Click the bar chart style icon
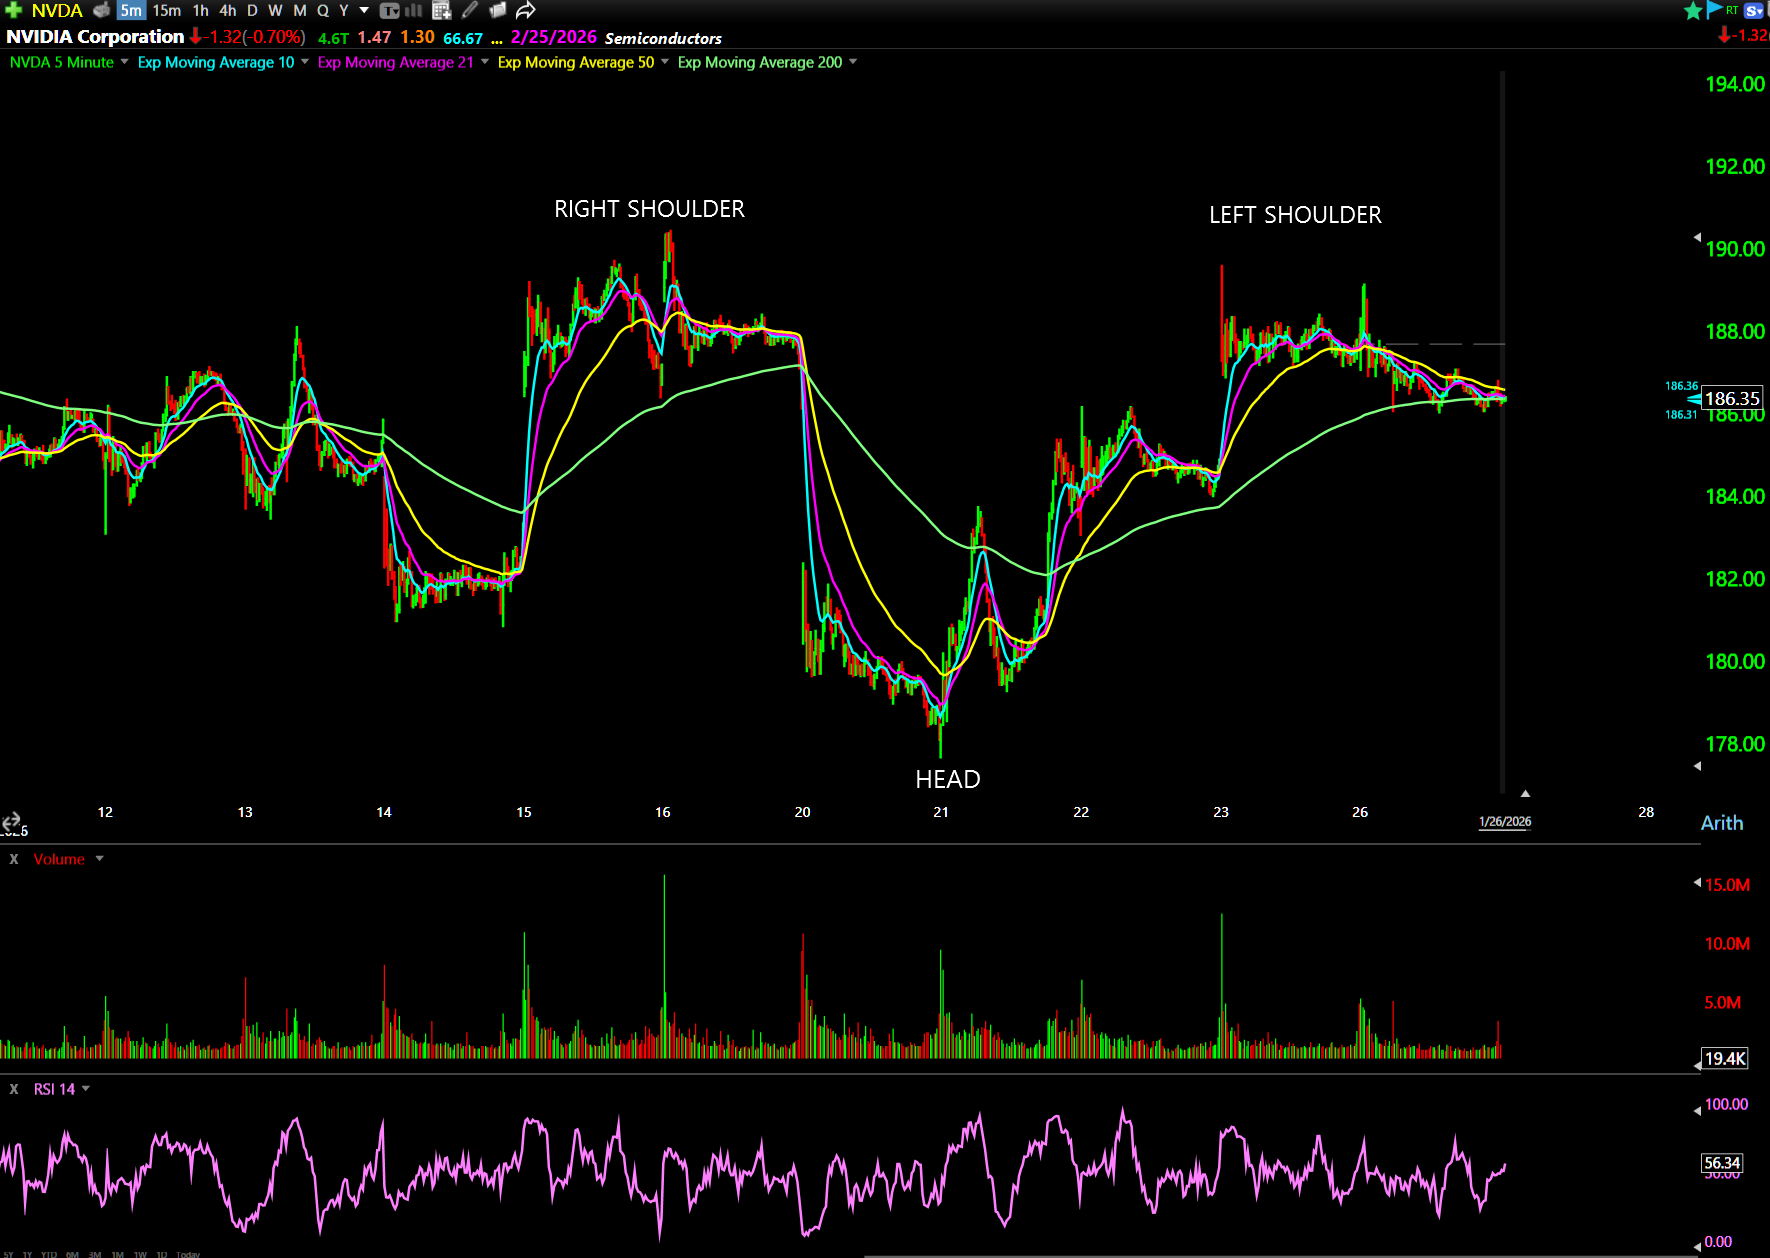 click(x=413, y=11)
